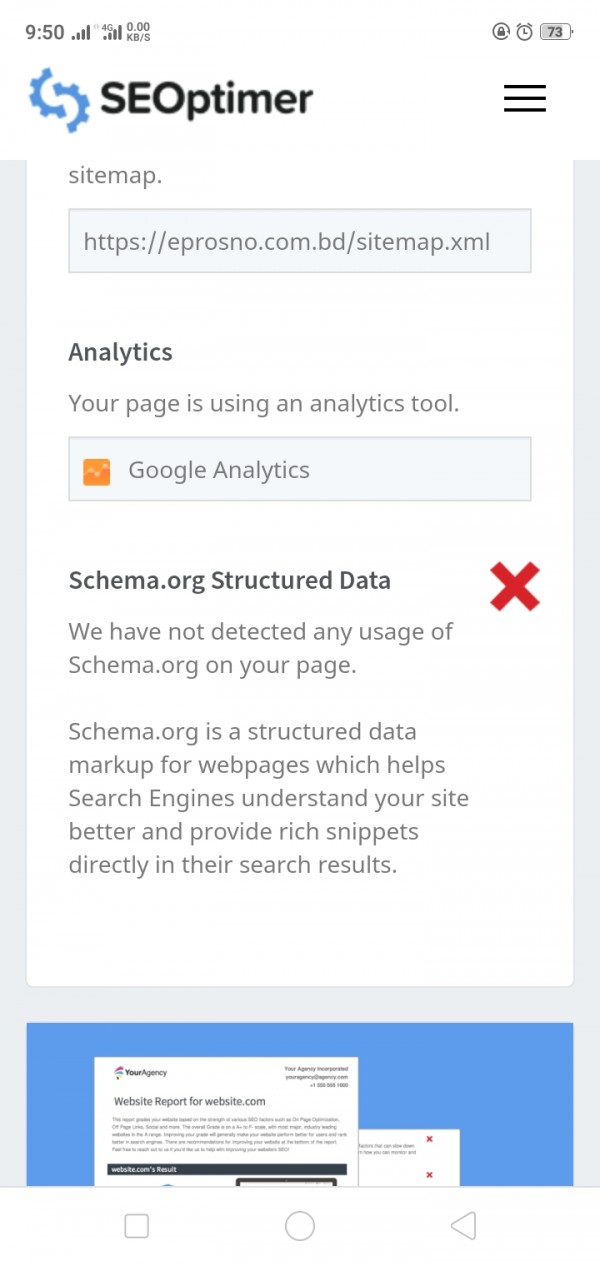600x1266 pixels.
Task: Select the sitemap.xml URL box
Action: coord(299,241)
